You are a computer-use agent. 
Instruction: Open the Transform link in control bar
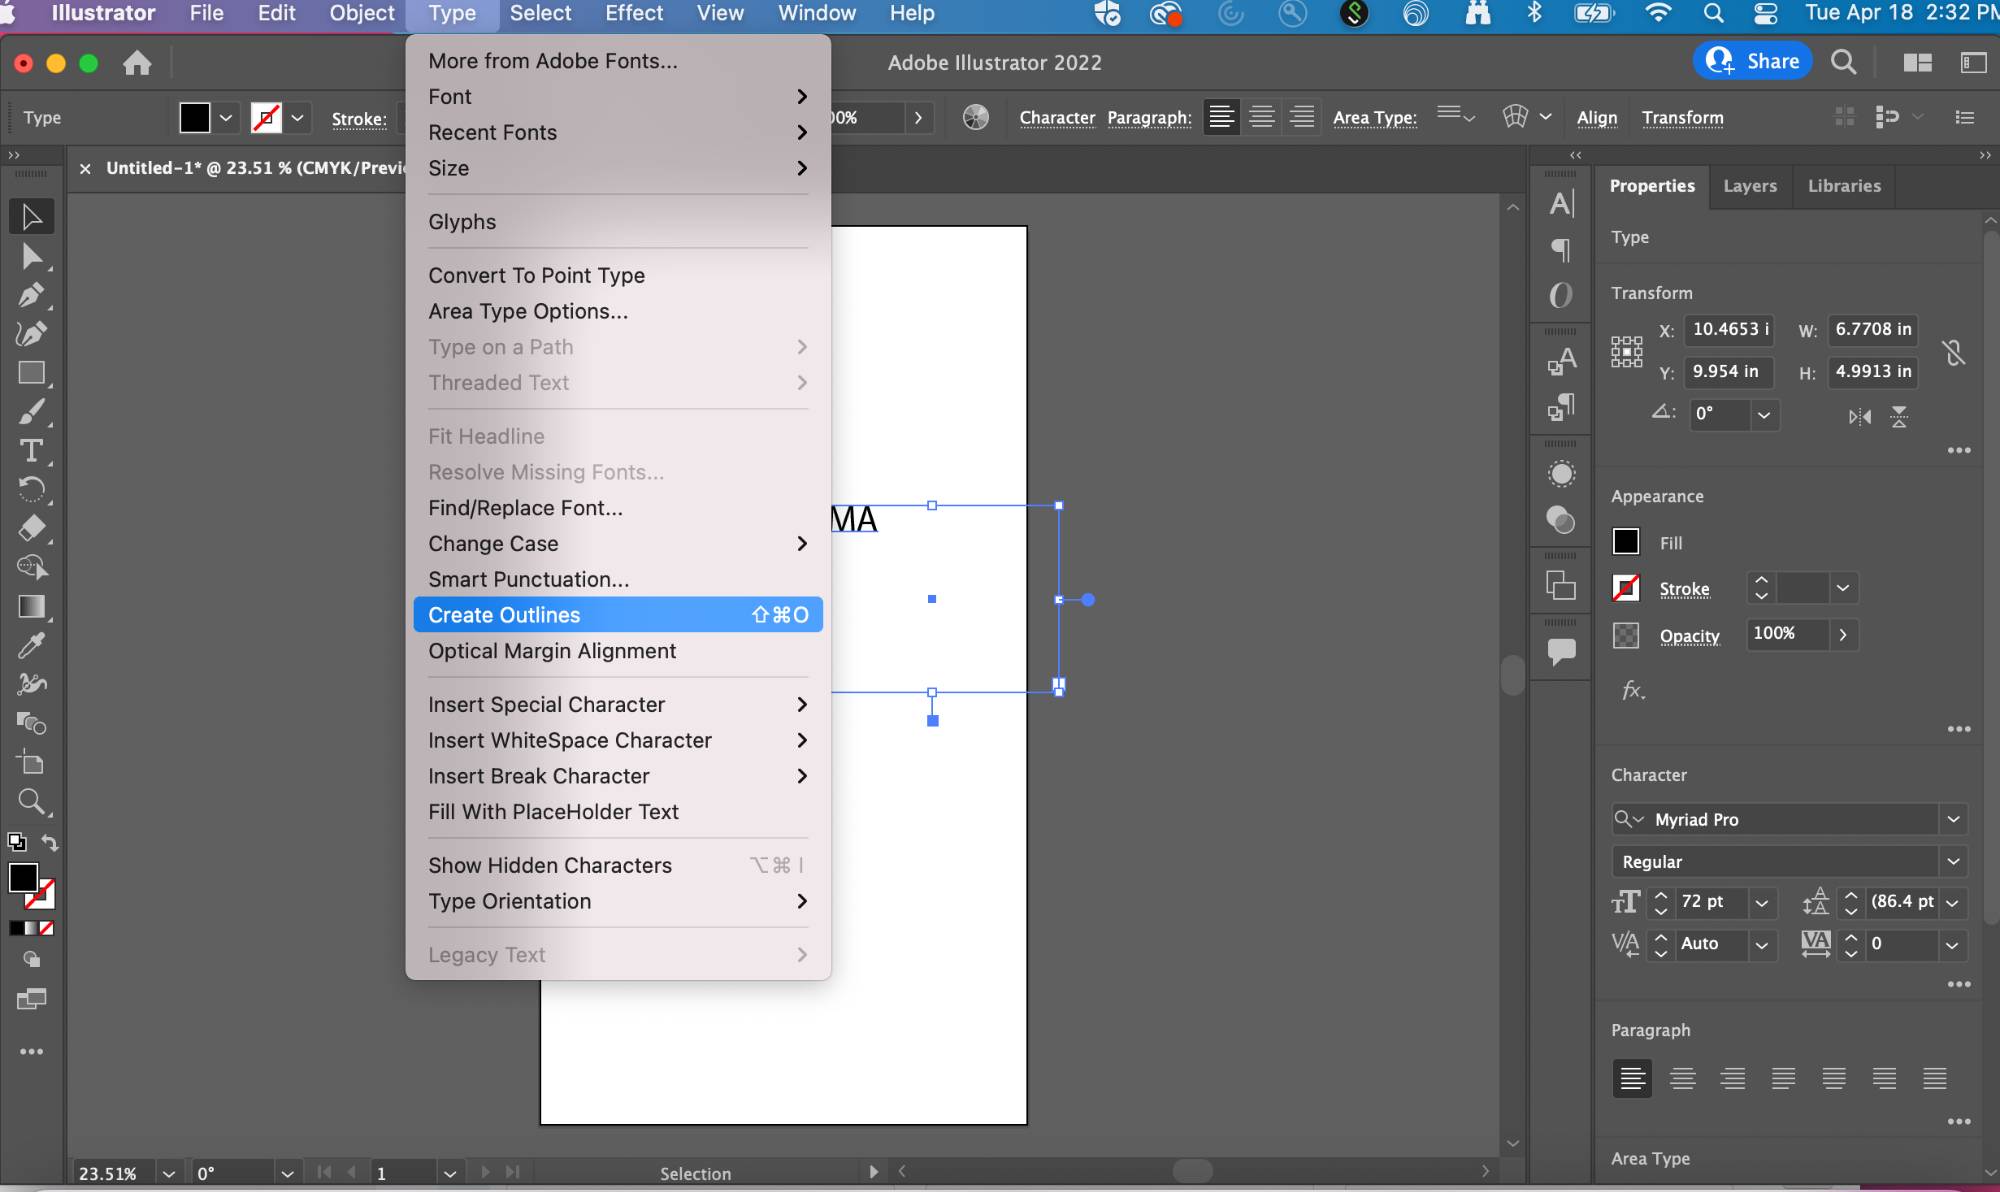1682,117
